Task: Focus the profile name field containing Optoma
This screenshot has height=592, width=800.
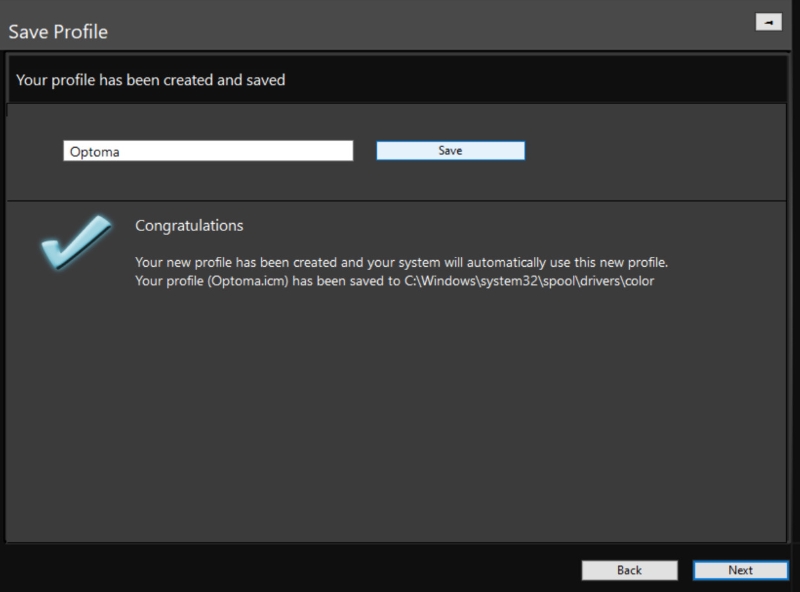Action: (208, 151)
